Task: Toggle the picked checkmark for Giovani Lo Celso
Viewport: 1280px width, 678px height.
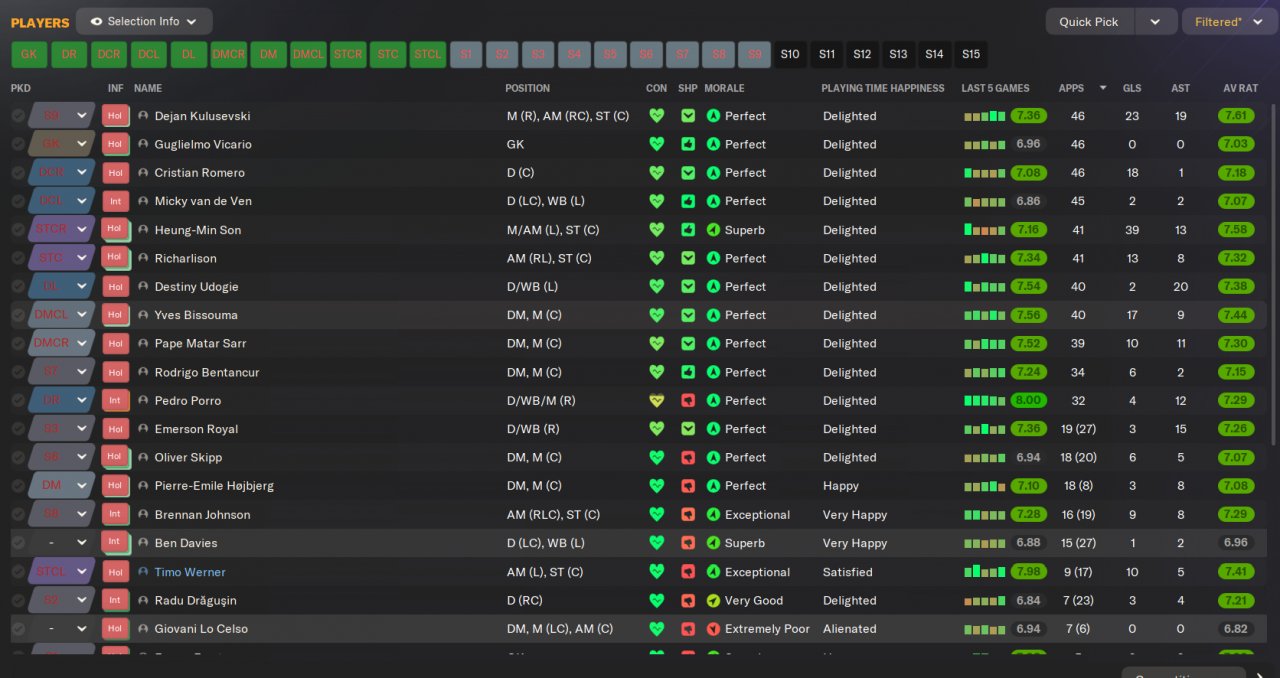Action: [x=18, y=629]
